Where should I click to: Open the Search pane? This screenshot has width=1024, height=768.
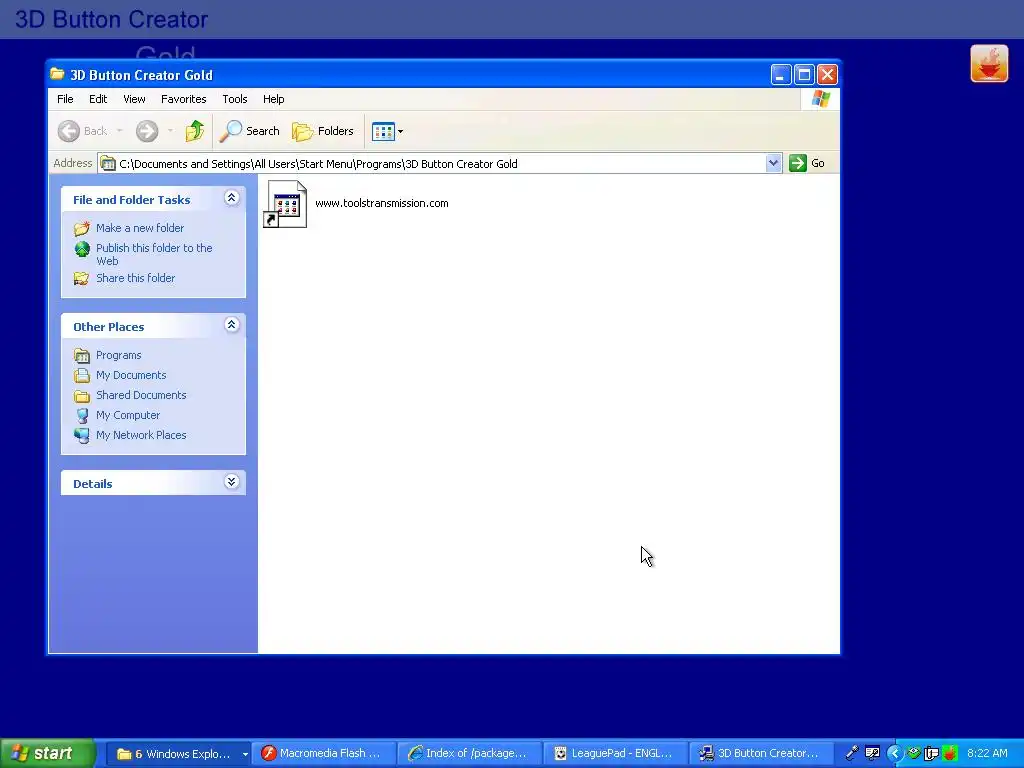point(249,131)
